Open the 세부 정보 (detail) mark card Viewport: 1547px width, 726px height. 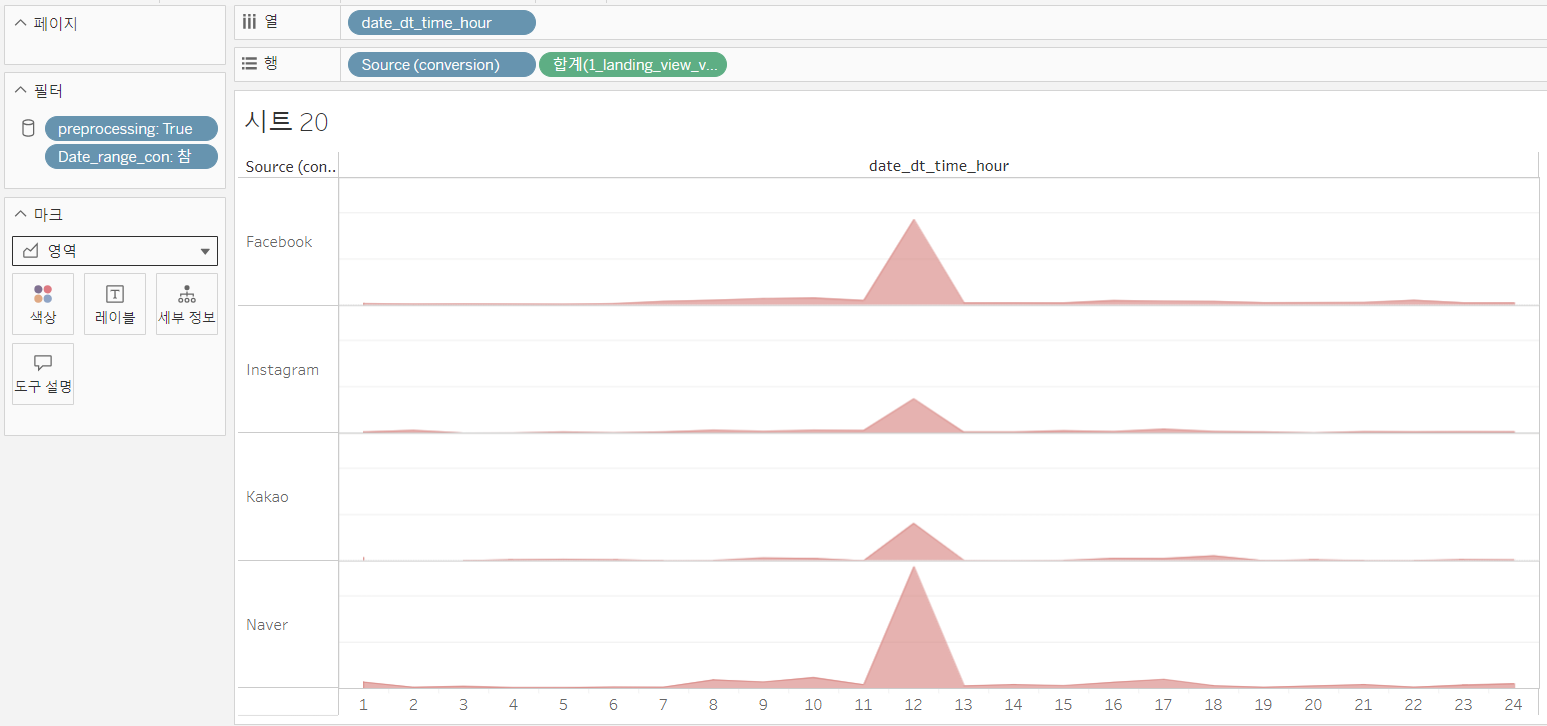(187, 304)
